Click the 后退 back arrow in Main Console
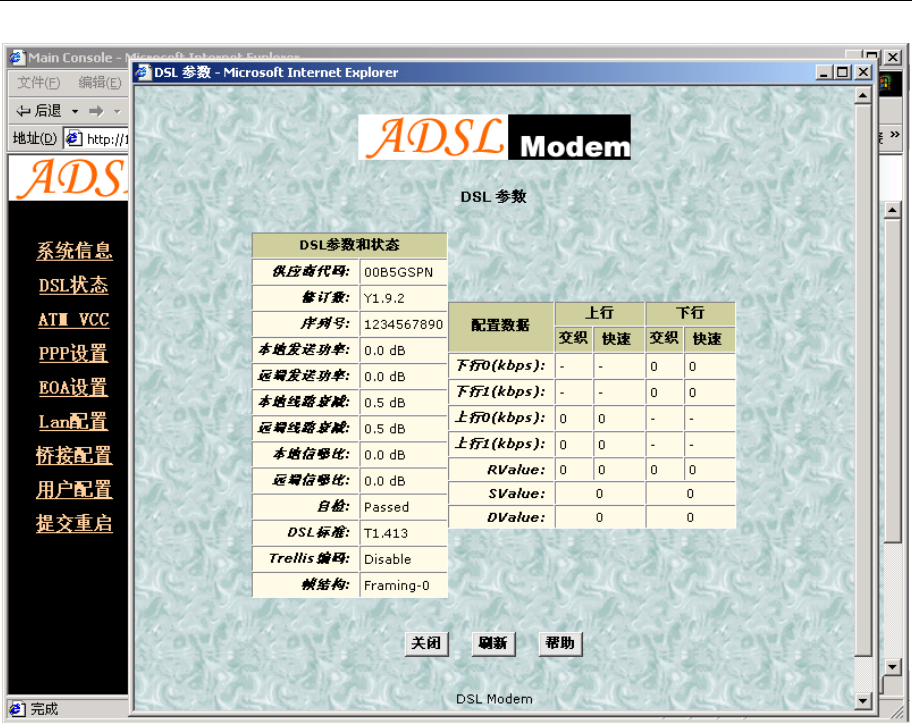Viewport: 912px width, 724px height. point(38,110)
